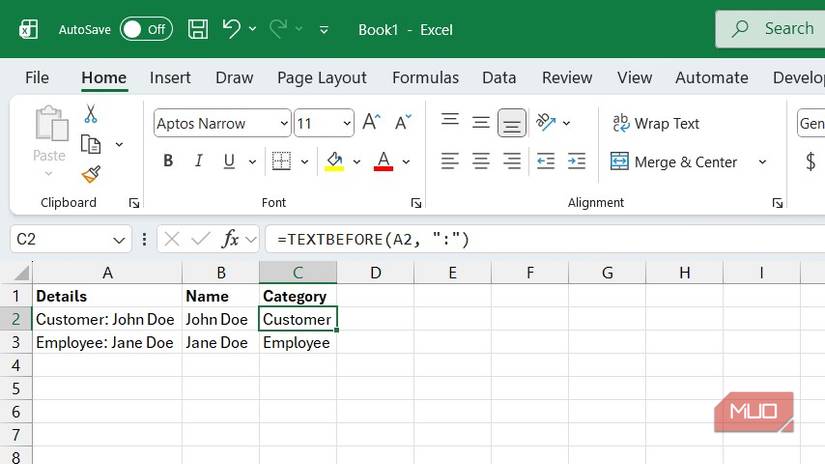This screenshot has width=825, height=464.
Task: Click the formula bar with TEXTBEFORE formula
Action: [x=545, y=239]
